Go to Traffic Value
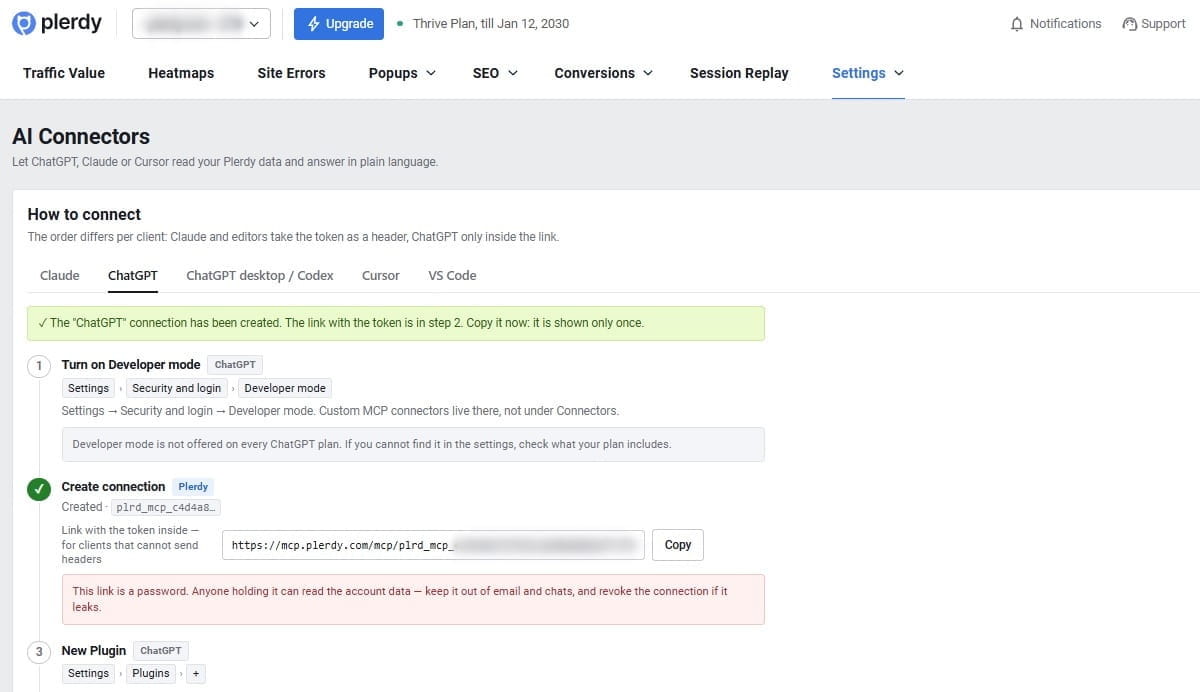The width and height of the screenshot is (1200, 692). 64,73
